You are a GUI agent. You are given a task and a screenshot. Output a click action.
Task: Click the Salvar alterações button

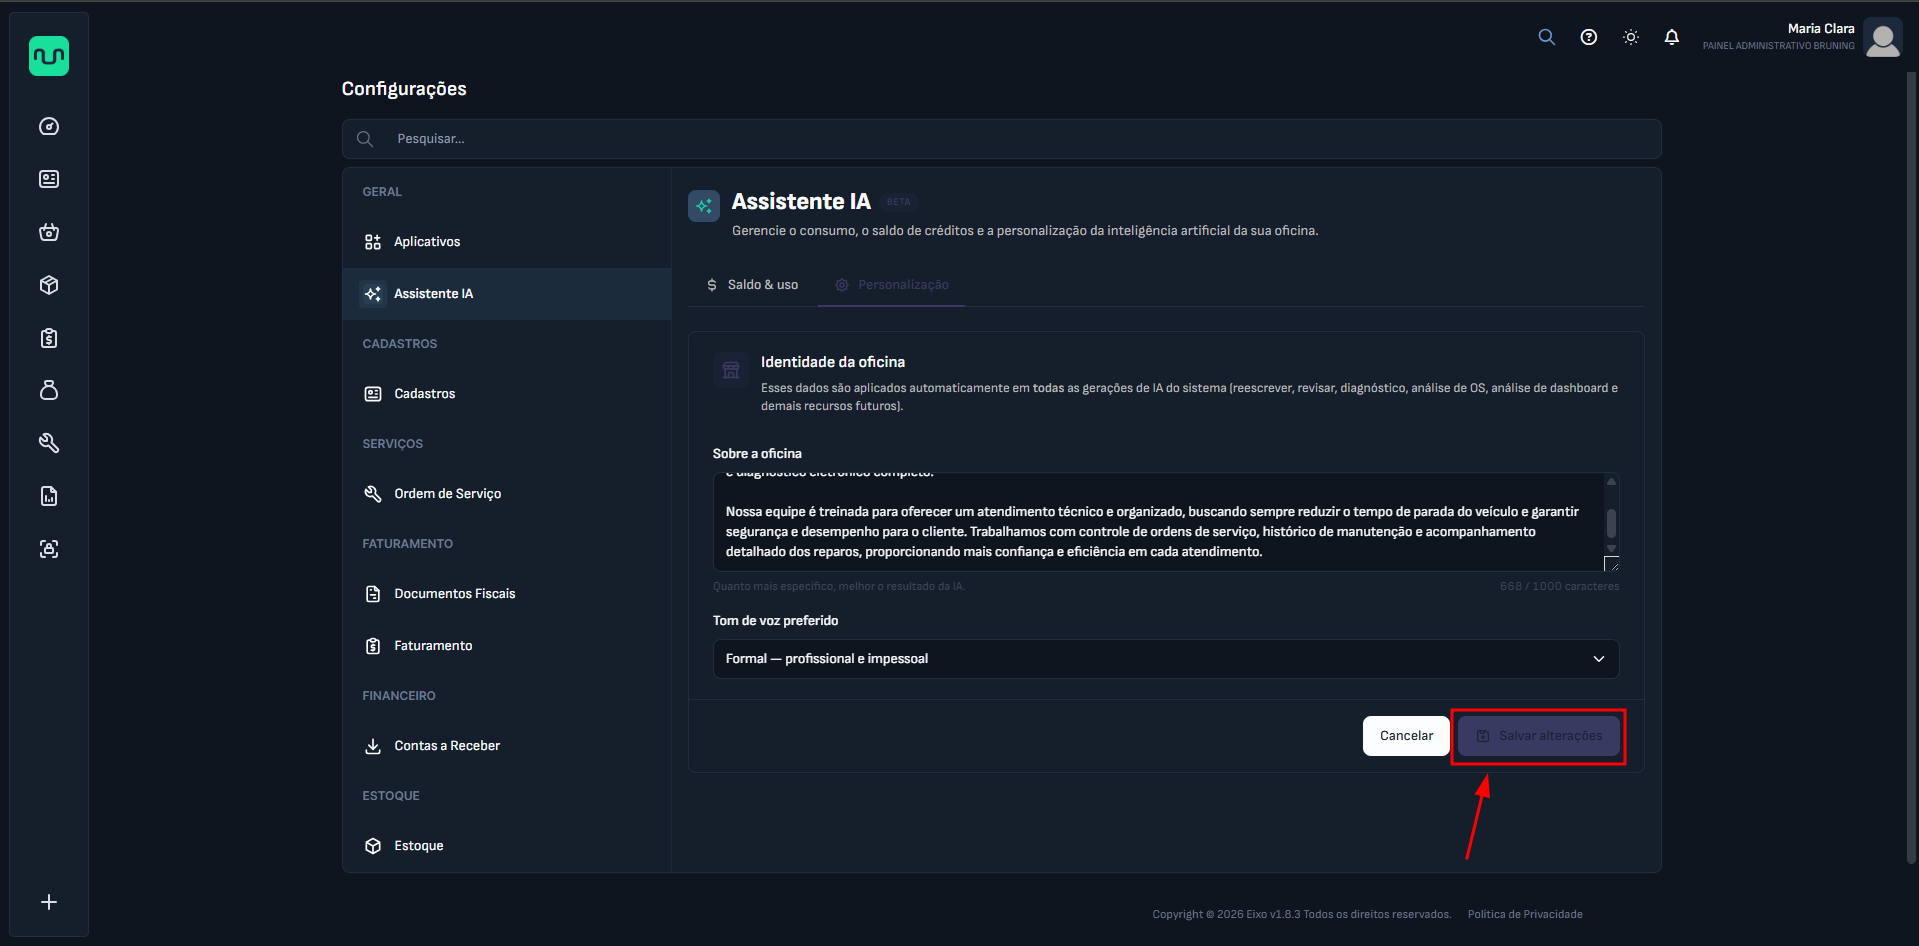[1539, 736]
